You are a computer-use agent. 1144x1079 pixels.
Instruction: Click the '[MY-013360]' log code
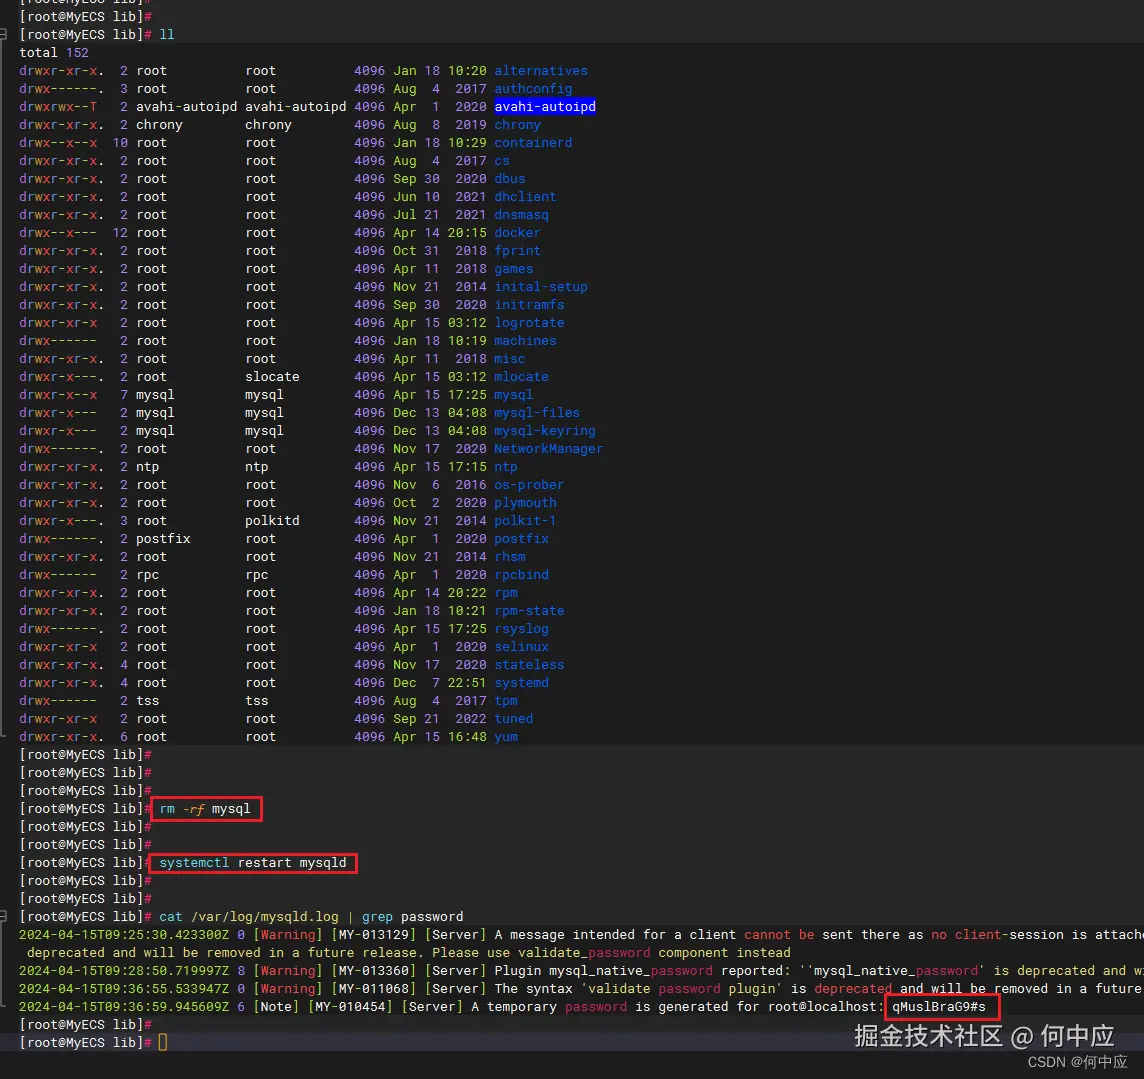[374, 970]
